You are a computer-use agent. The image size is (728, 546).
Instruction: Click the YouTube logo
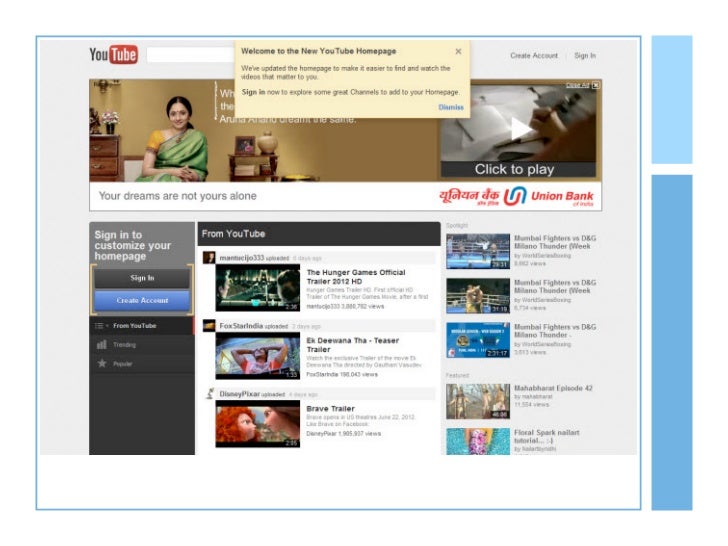click(113, 54)
